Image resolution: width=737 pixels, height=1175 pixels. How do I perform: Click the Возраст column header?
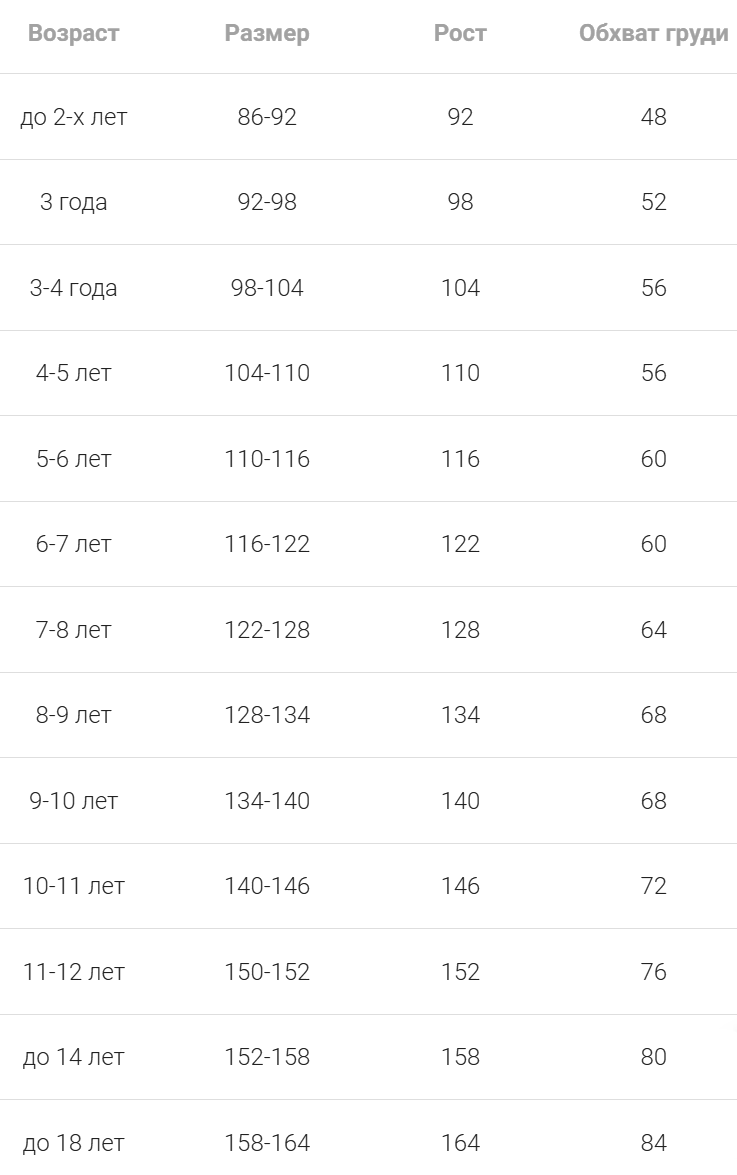73,33
